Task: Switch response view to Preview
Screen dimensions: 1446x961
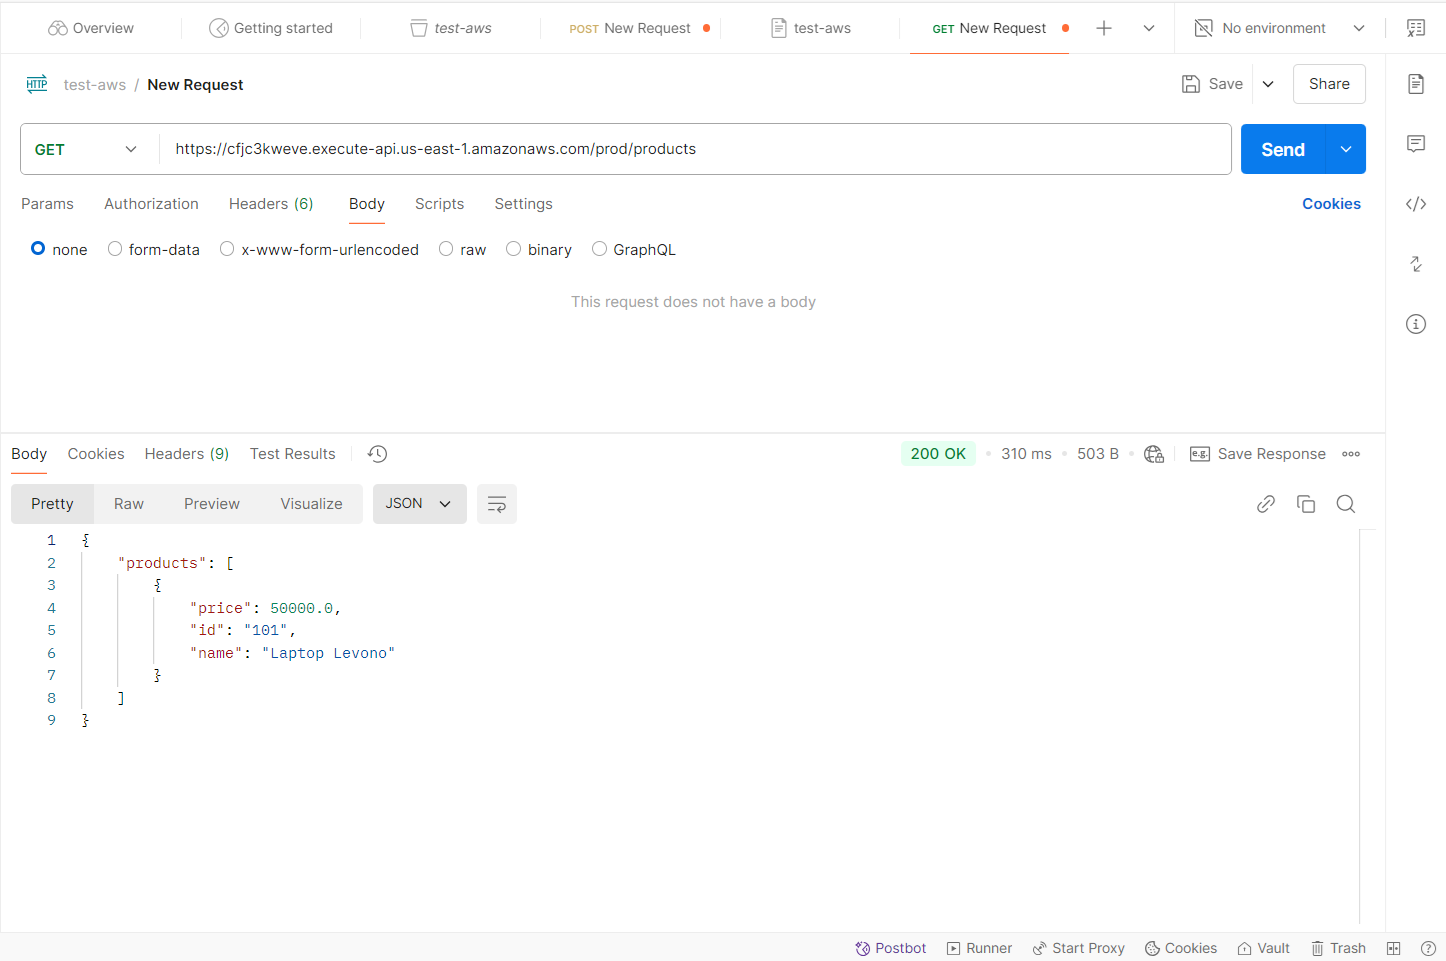Action: pos(212,504)
